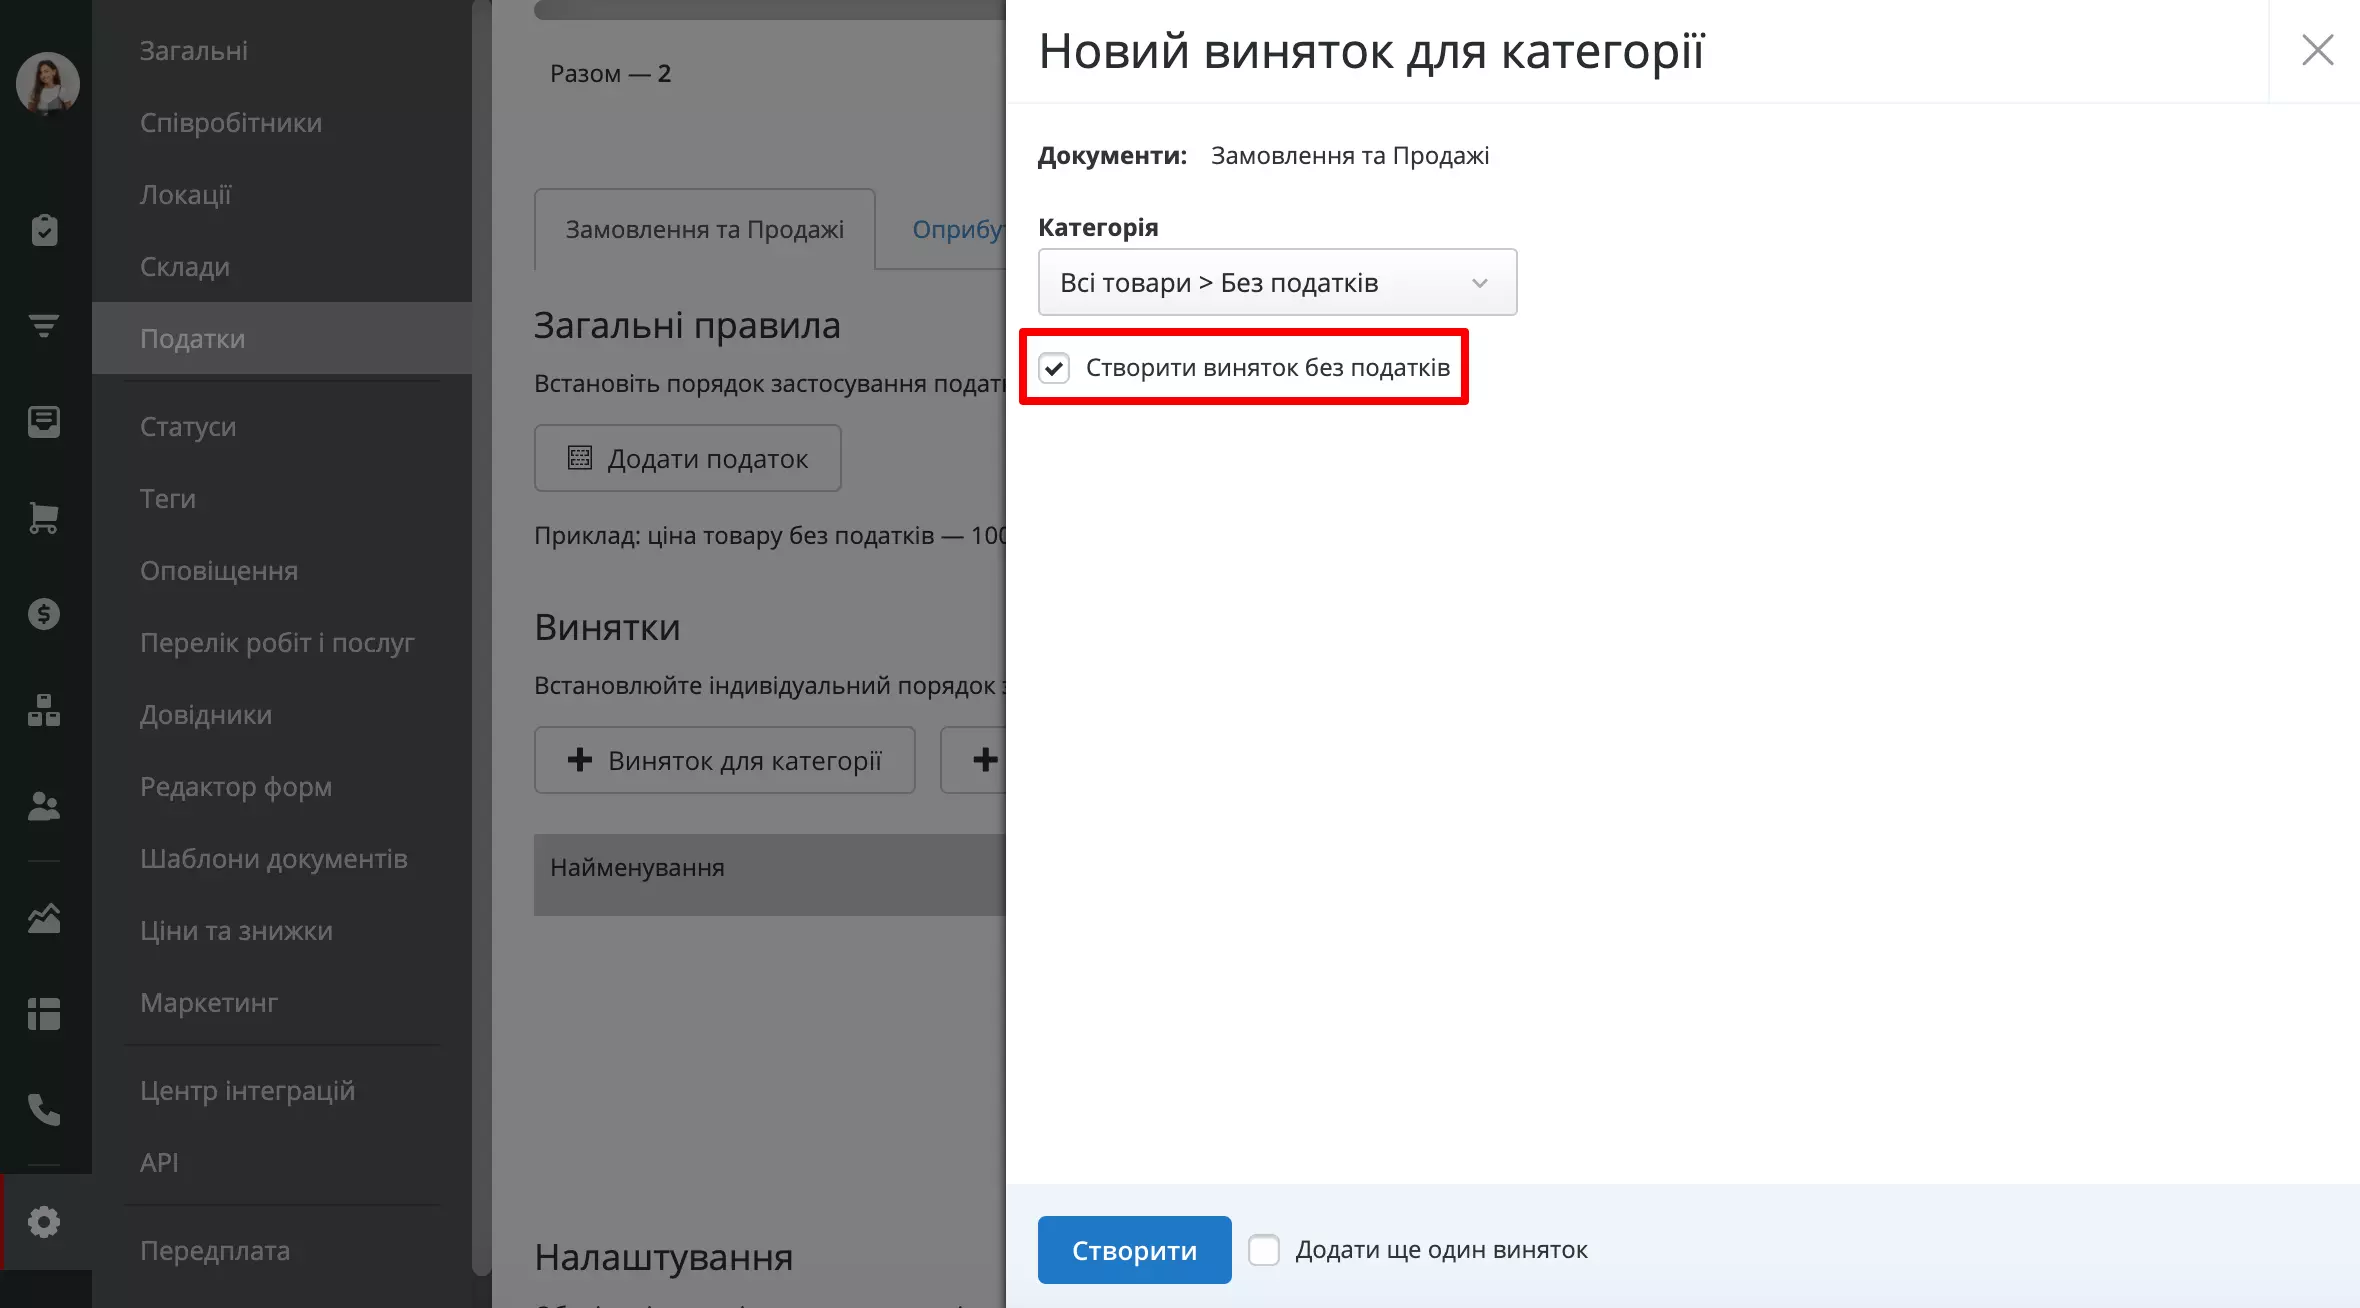2360x1308 pixels.
Task: Open the warehouse boxes icon in sidebar
Action: coord(44,710)
